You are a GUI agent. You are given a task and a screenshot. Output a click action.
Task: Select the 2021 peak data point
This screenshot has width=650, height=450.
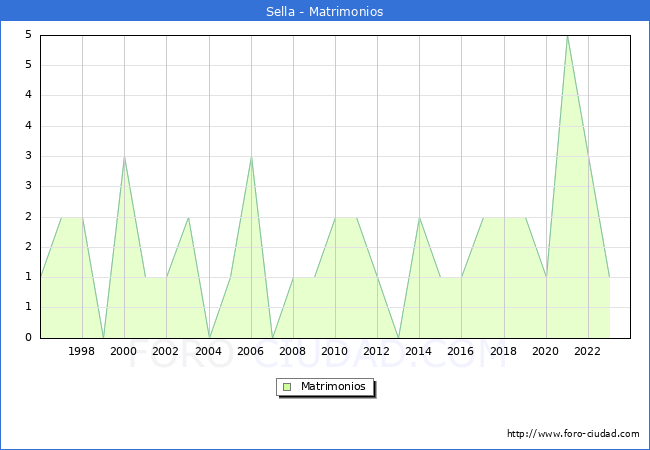567,36
